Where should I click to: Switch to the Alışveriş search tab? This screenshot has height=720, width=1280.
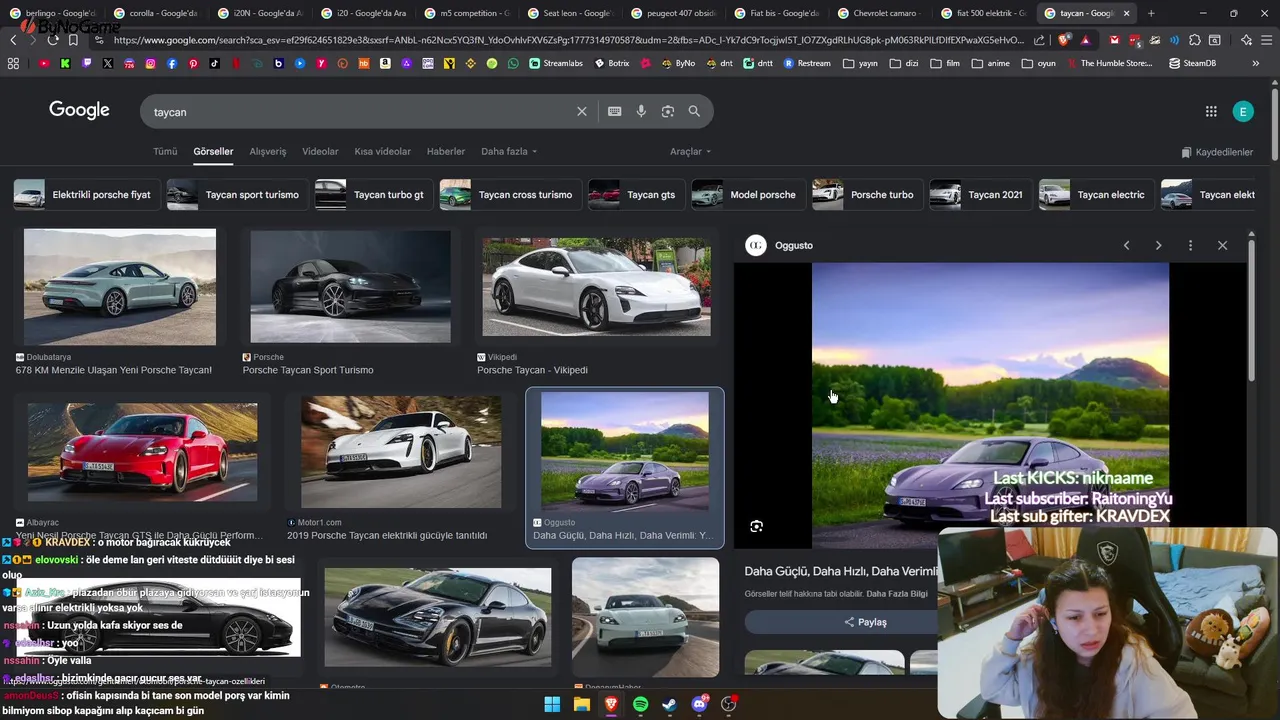click(x=268, y=152)
